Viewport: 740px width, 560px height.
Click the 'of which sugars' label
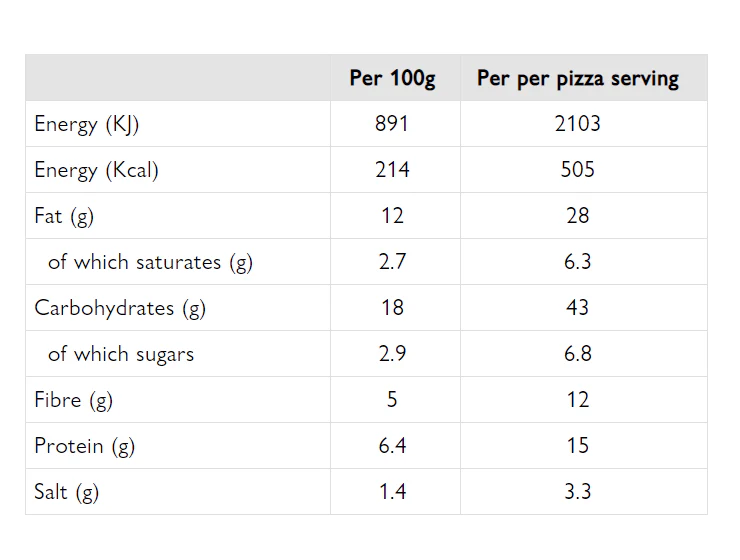[121, 354]
